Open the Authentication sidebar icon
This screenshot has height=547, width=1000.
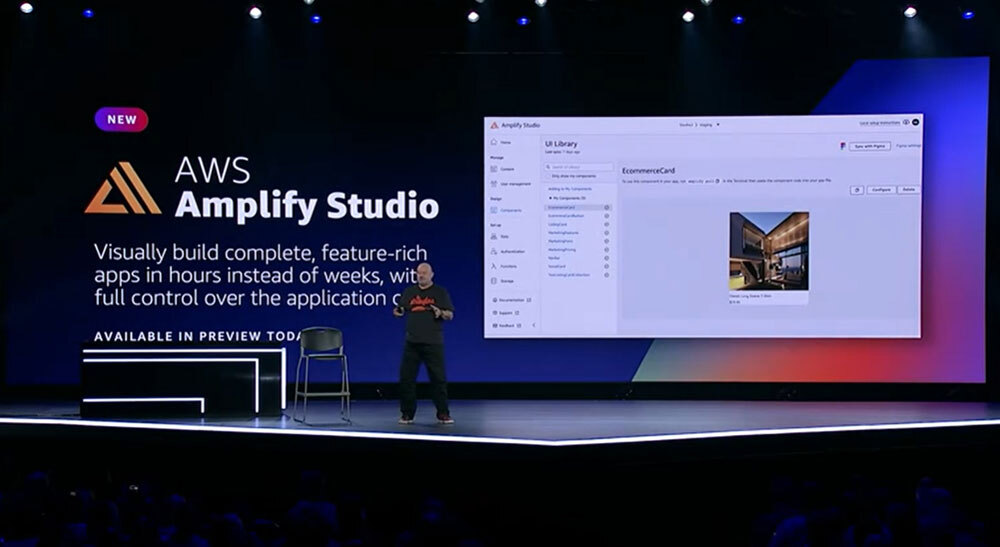click(x=494, y=251)
